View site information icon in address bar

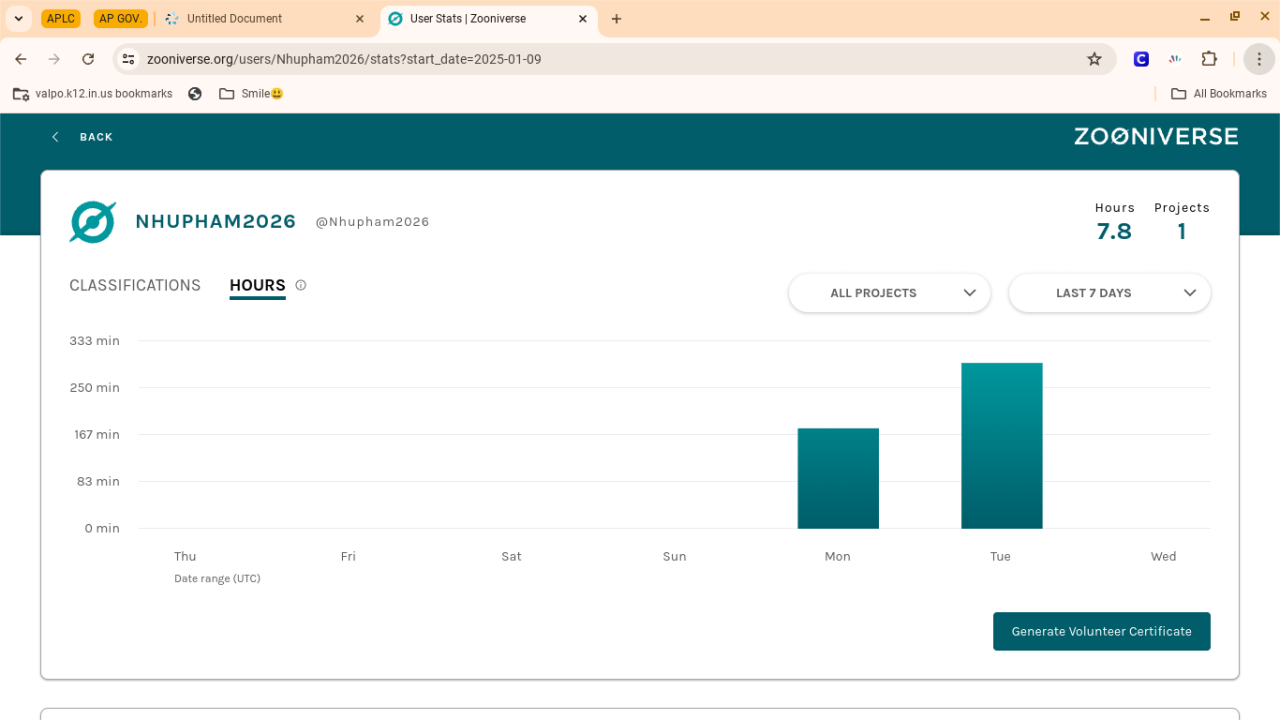pos(128,59)
